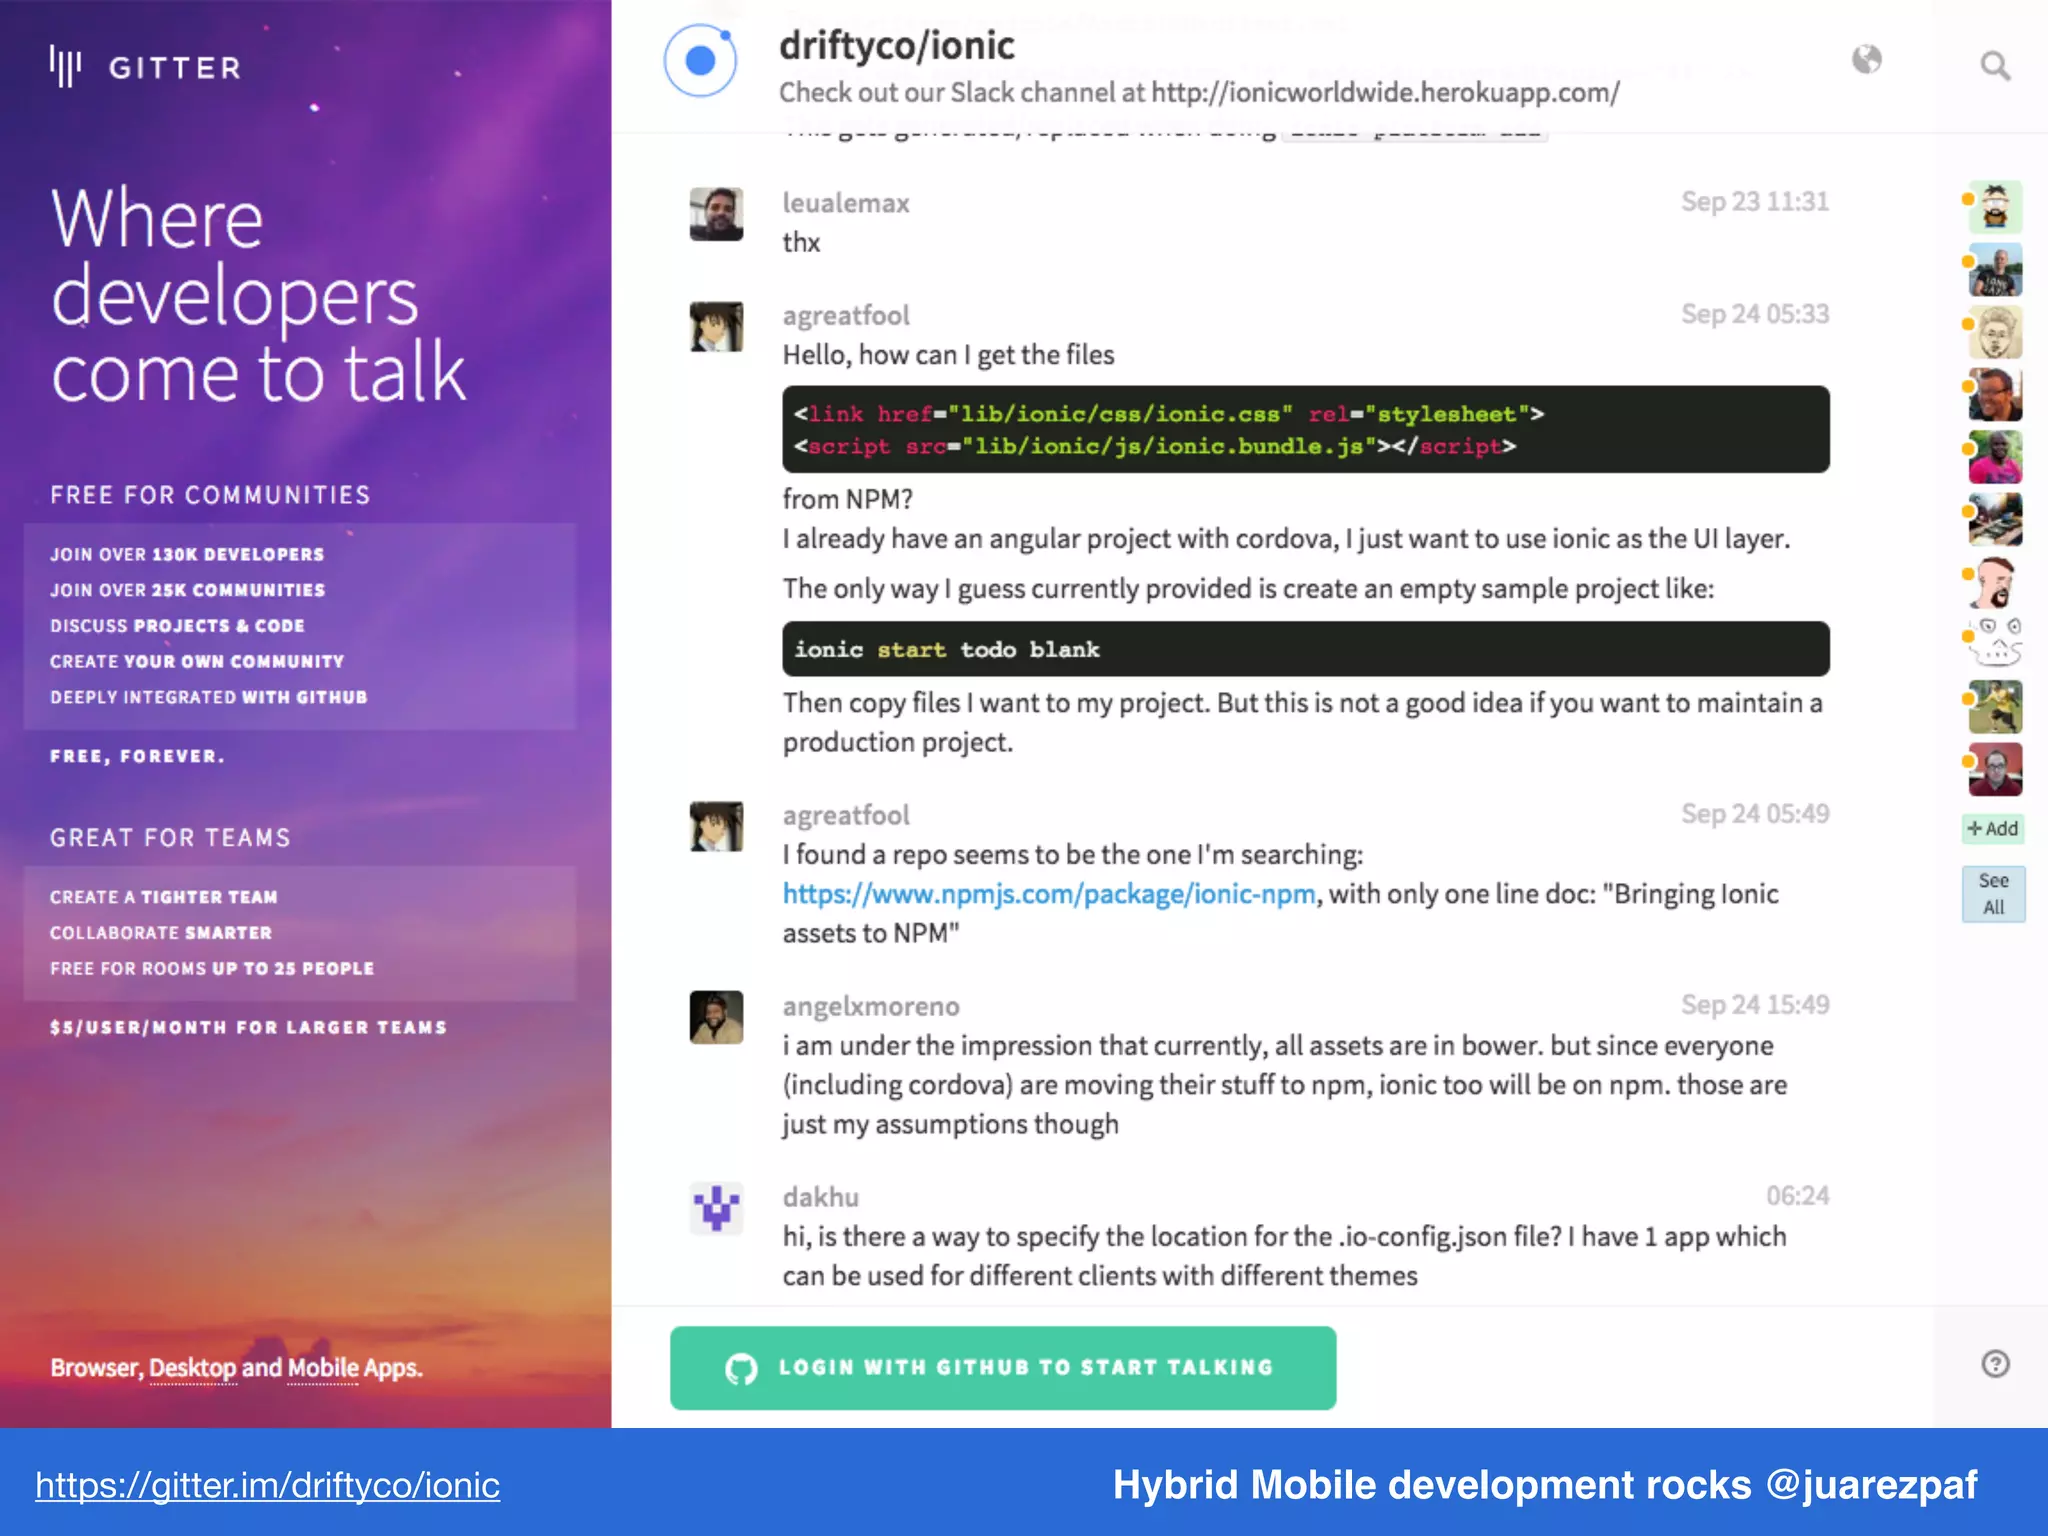Click dakhu's pixel avatar

click(716, 1208)
